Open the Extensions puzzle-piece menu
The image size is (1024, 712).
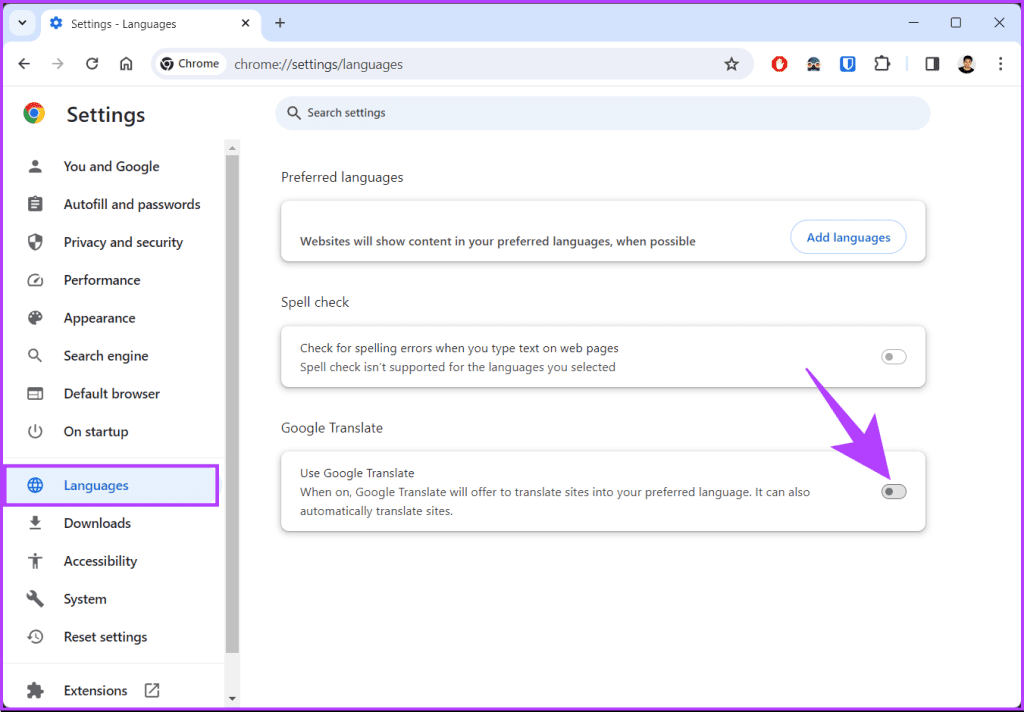coord(882,63)
